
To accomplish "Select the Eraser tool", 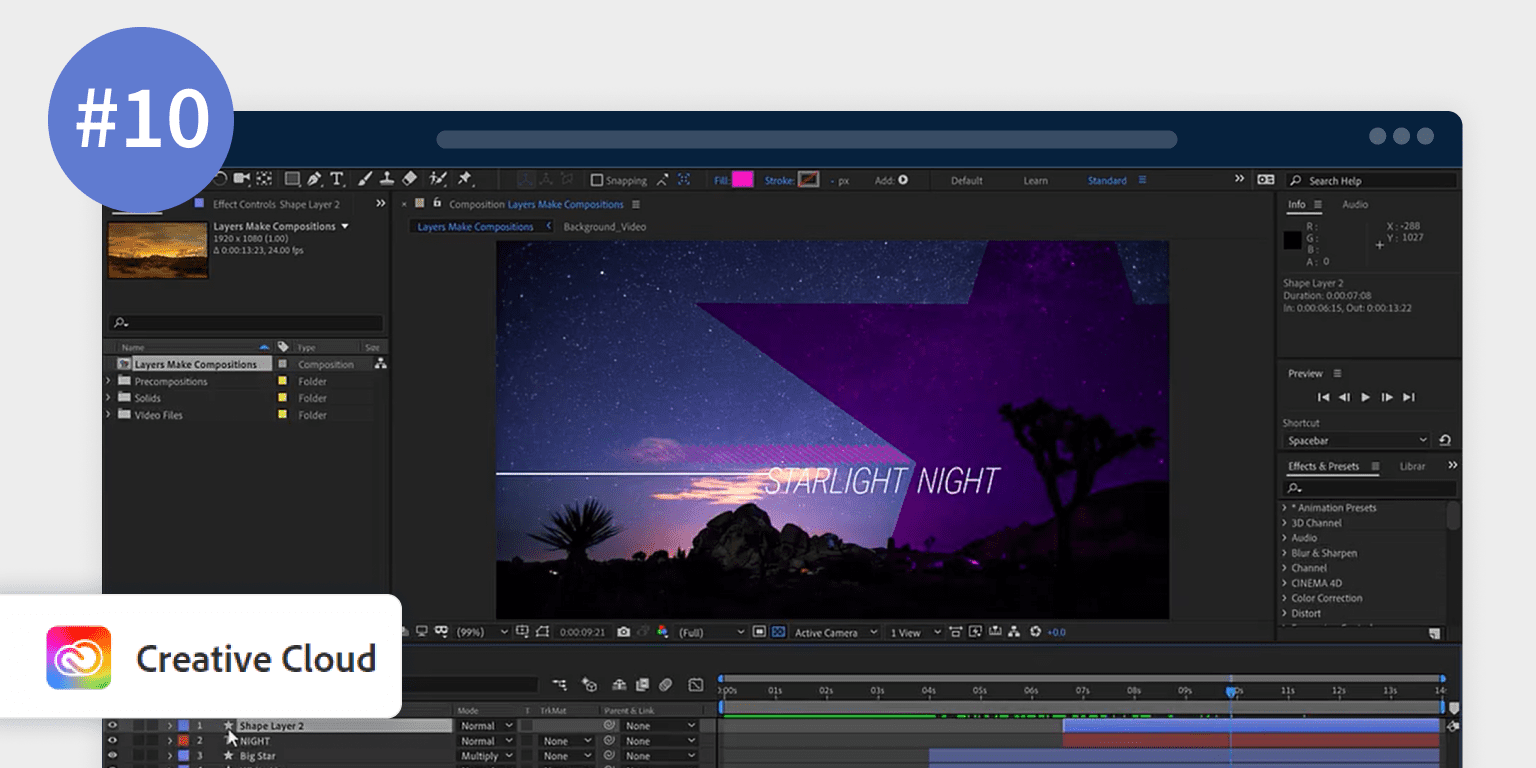I will tap(409, 179).
